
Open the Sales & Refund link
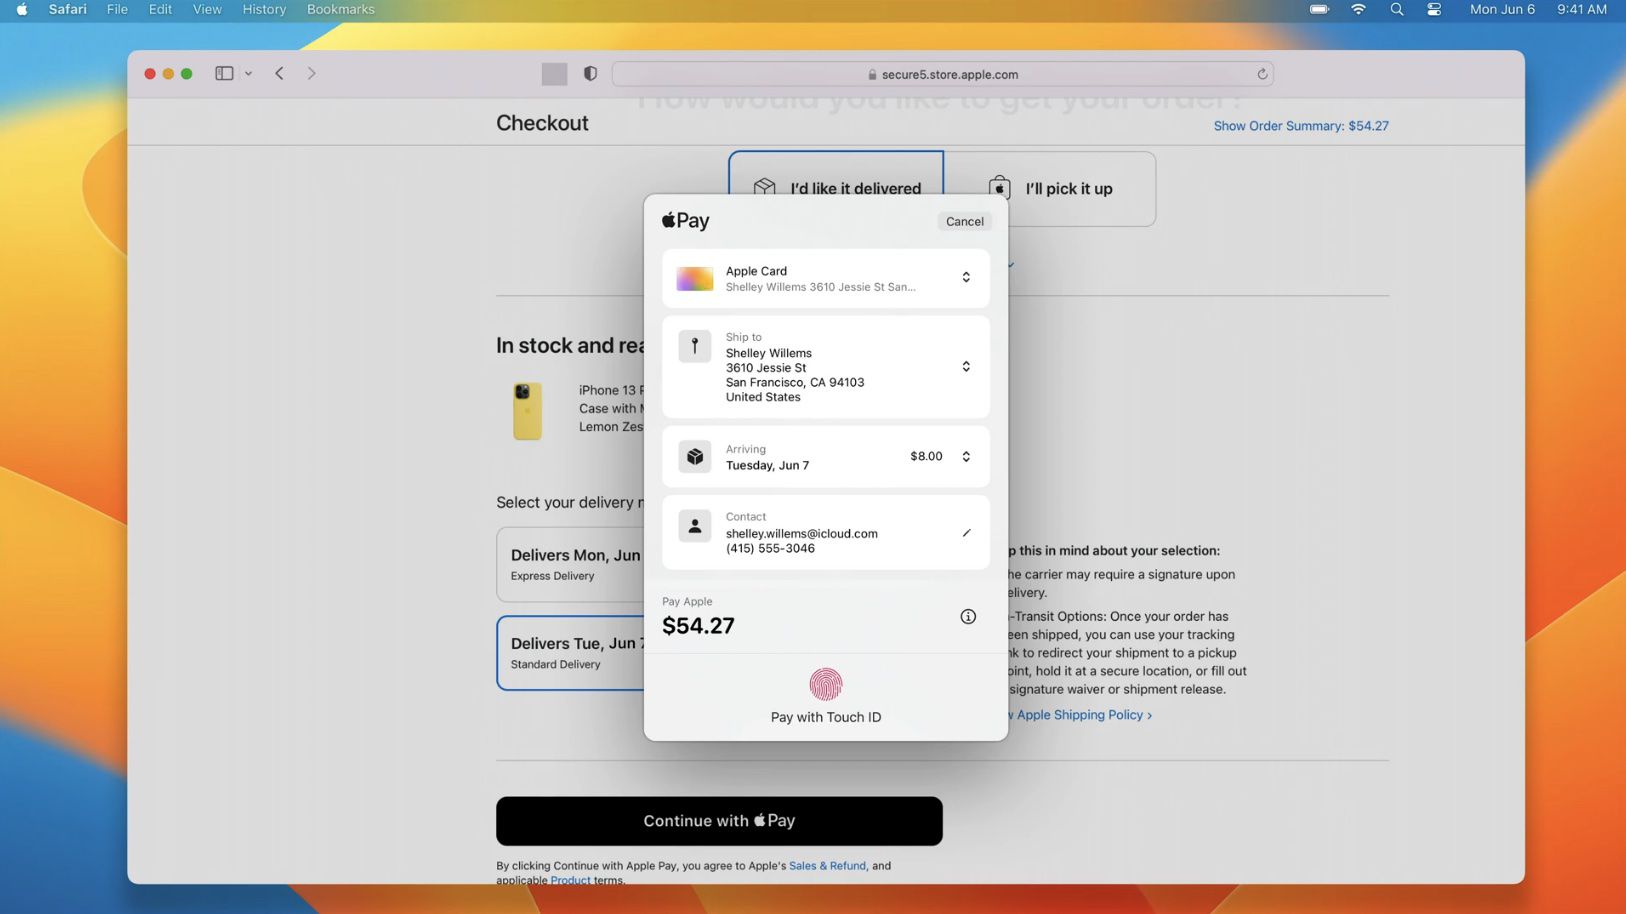coord(828,866)
